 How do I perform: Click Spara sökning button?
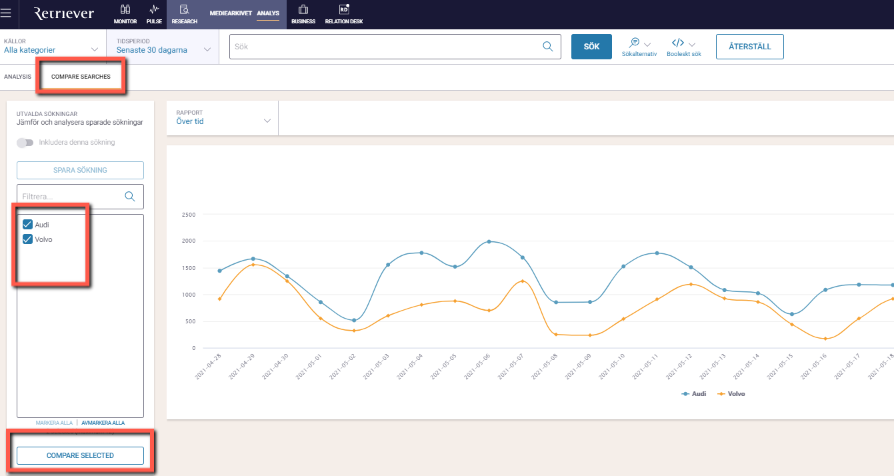click(x=80, y=170)
